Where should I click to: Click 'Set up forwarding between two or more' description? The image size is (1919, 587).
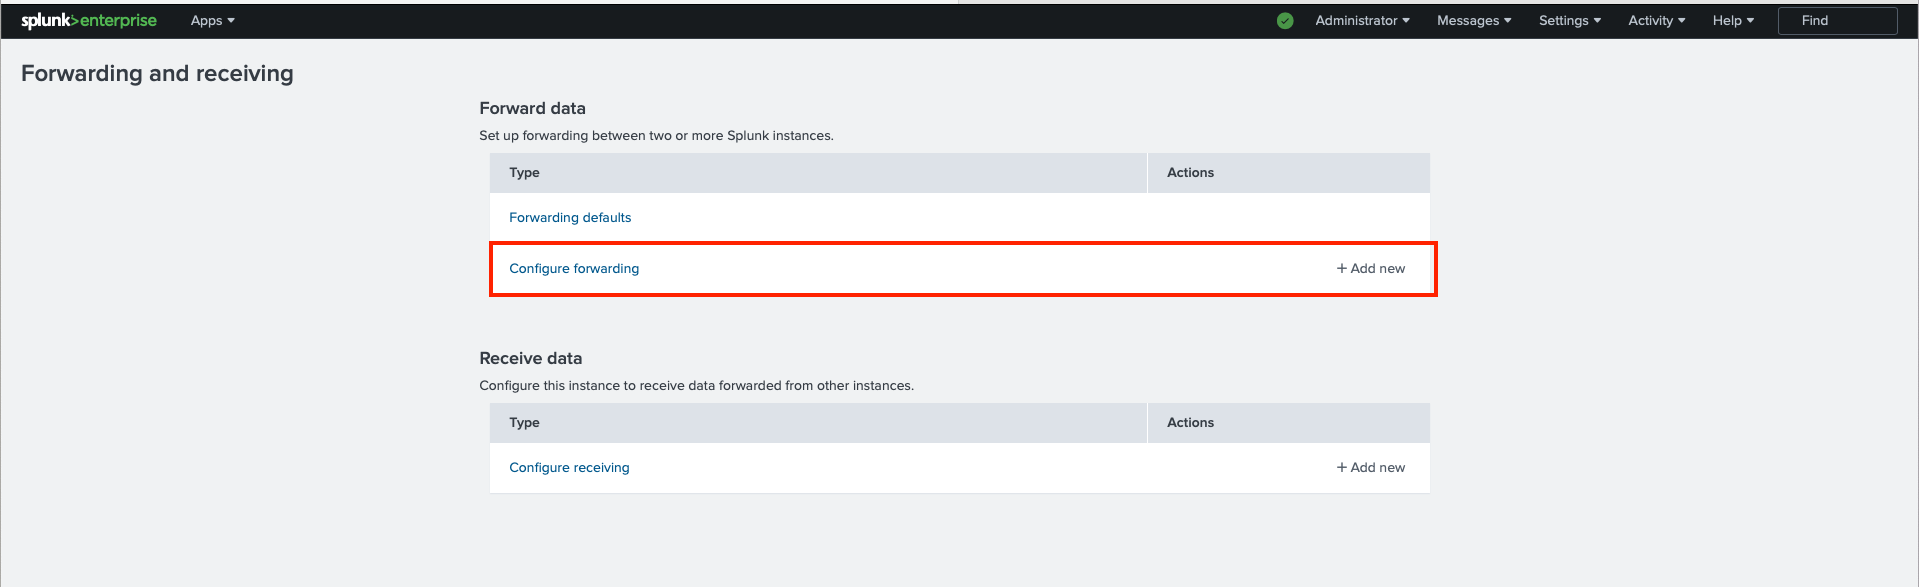[656, 135]
